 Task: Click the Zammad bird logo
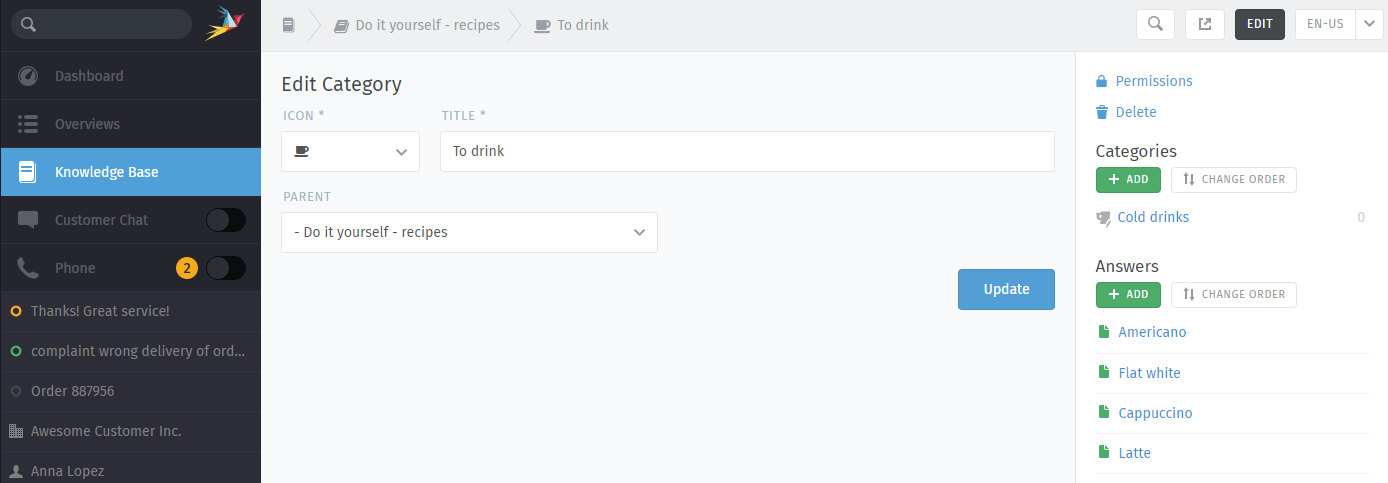click(x=225, y=23)
